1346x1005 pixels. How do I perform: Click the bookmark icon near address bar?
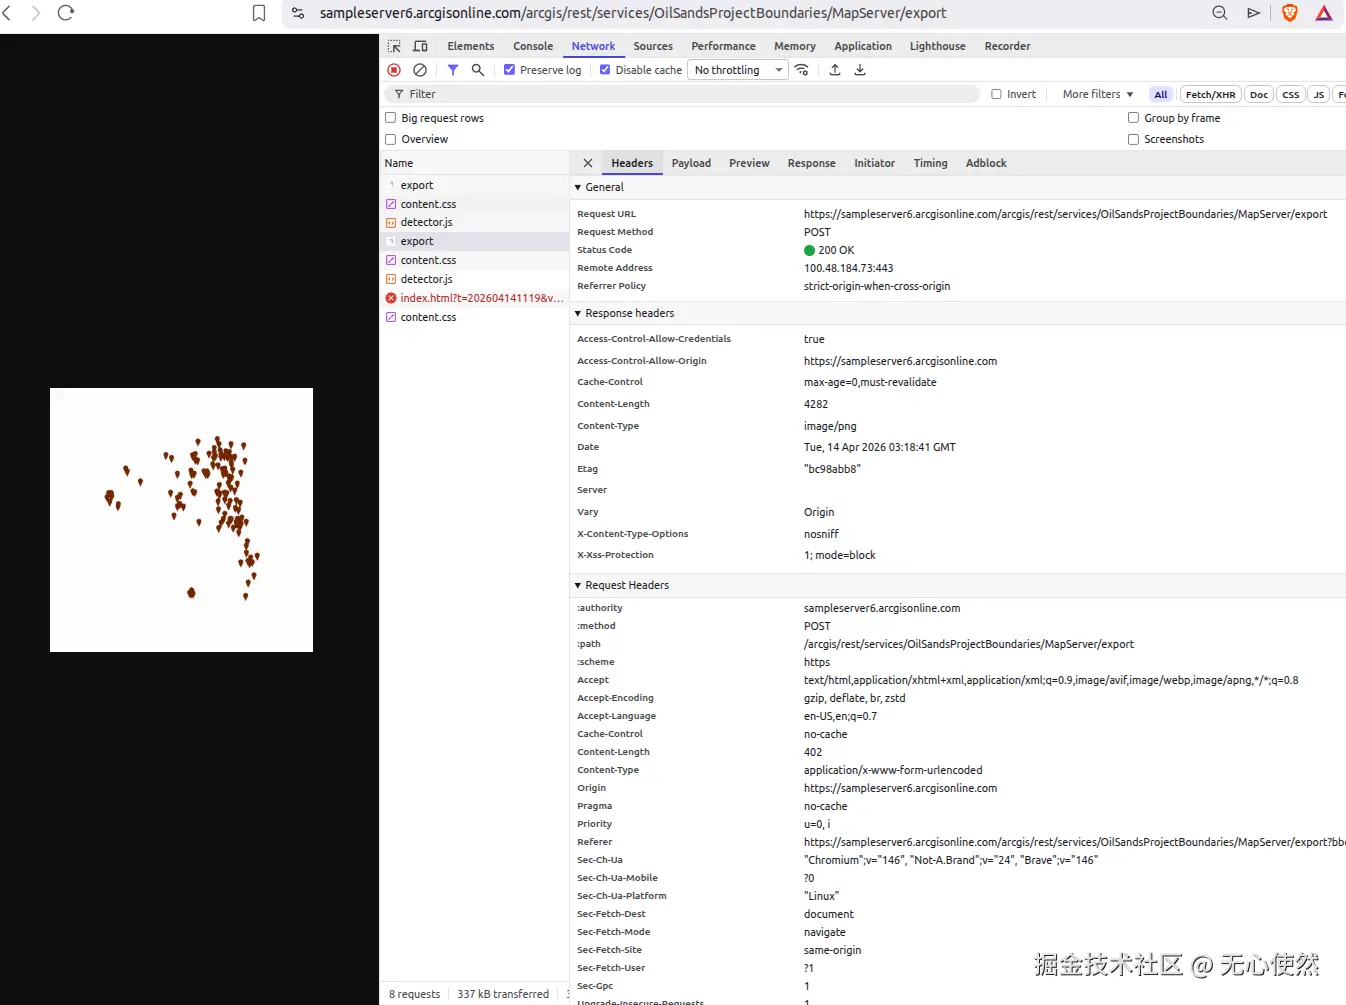pos(259,13)
